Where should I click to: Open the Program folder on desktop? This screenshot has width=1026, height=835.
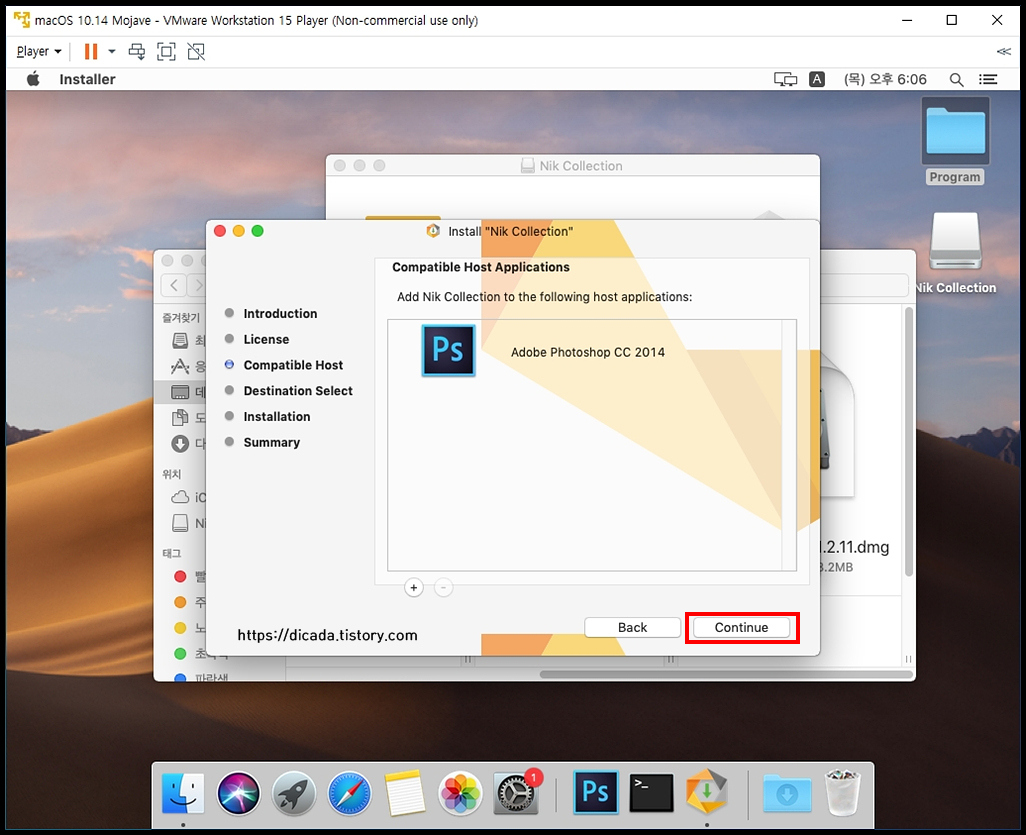coord(955,140)
